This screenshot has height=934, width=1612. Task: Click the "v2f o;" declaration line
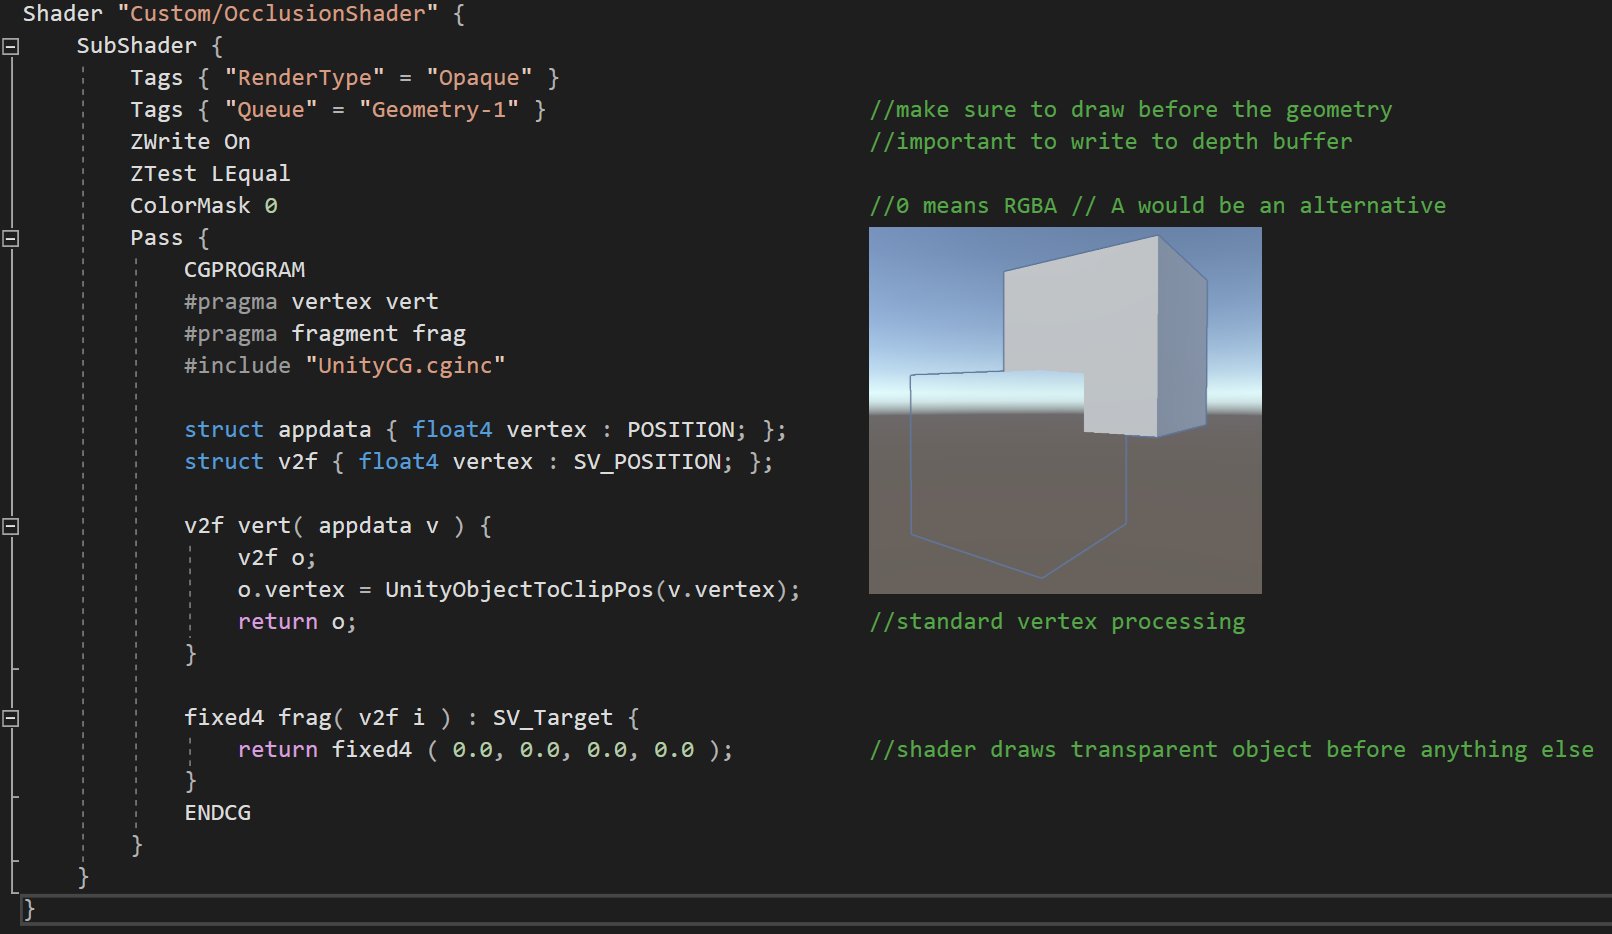click(277, 558)
